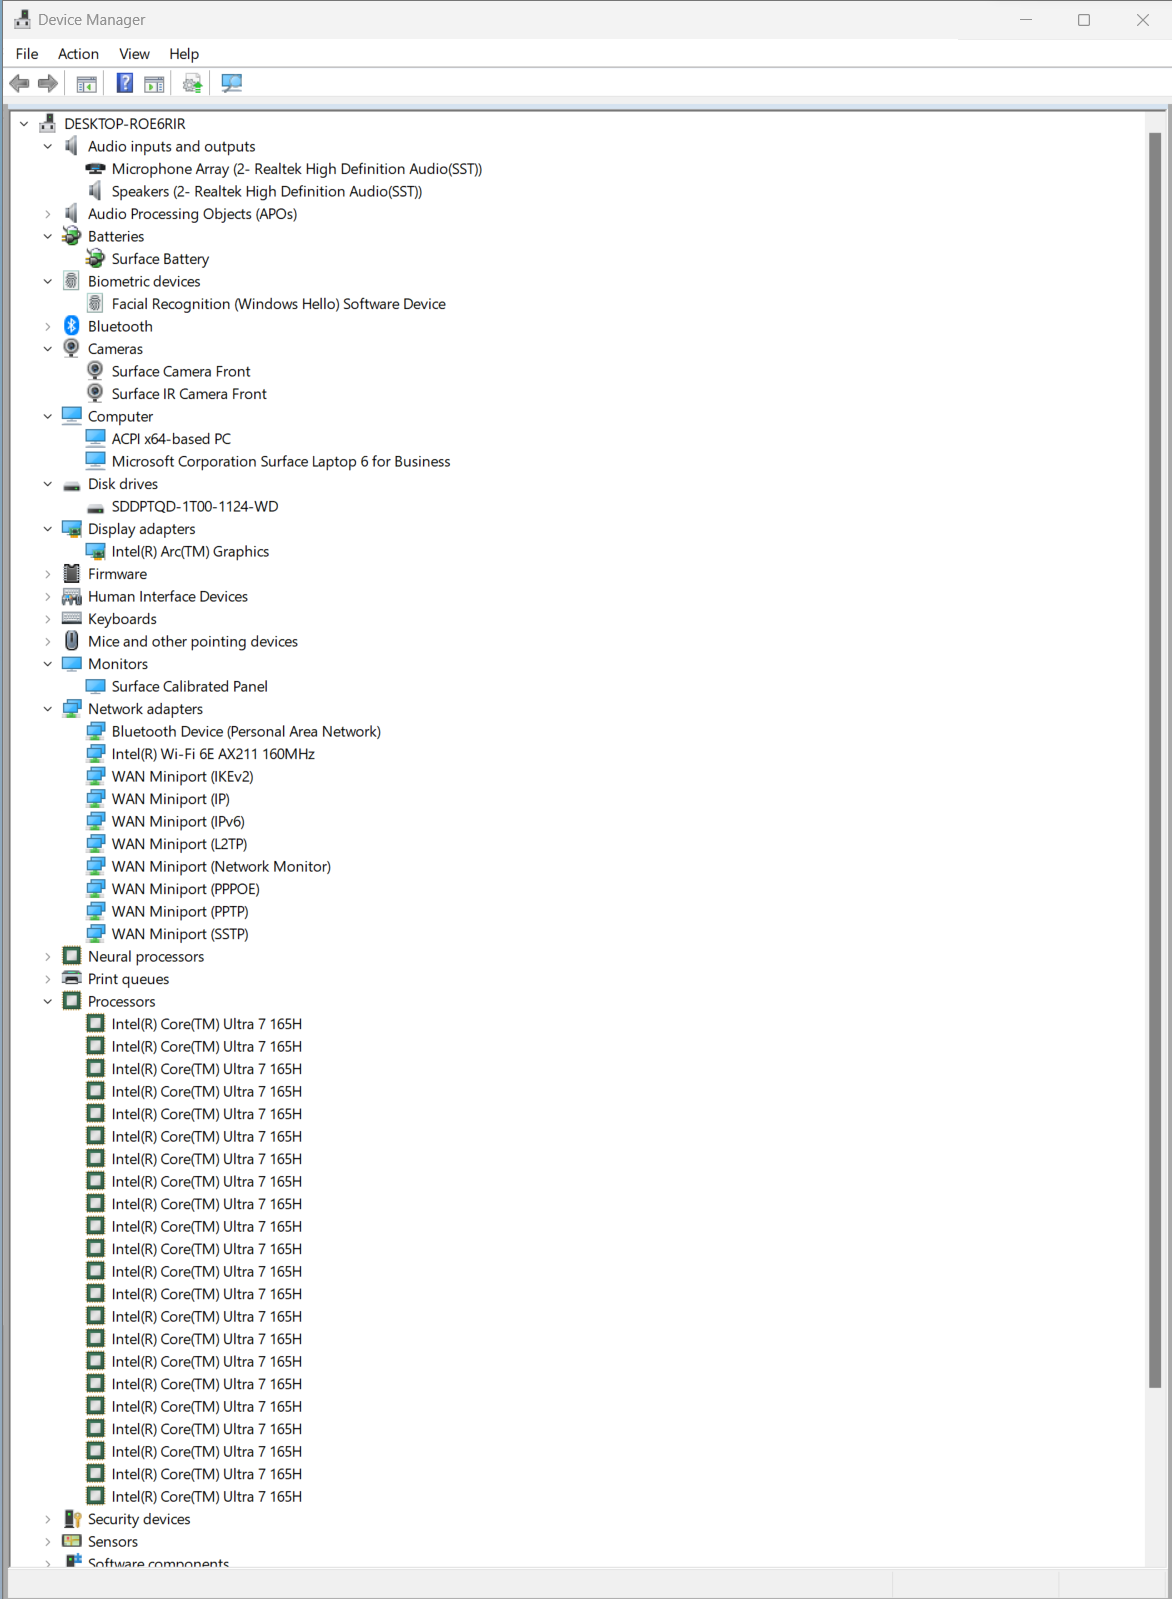
Task: Select the Batteries category label
Action: 116,236
